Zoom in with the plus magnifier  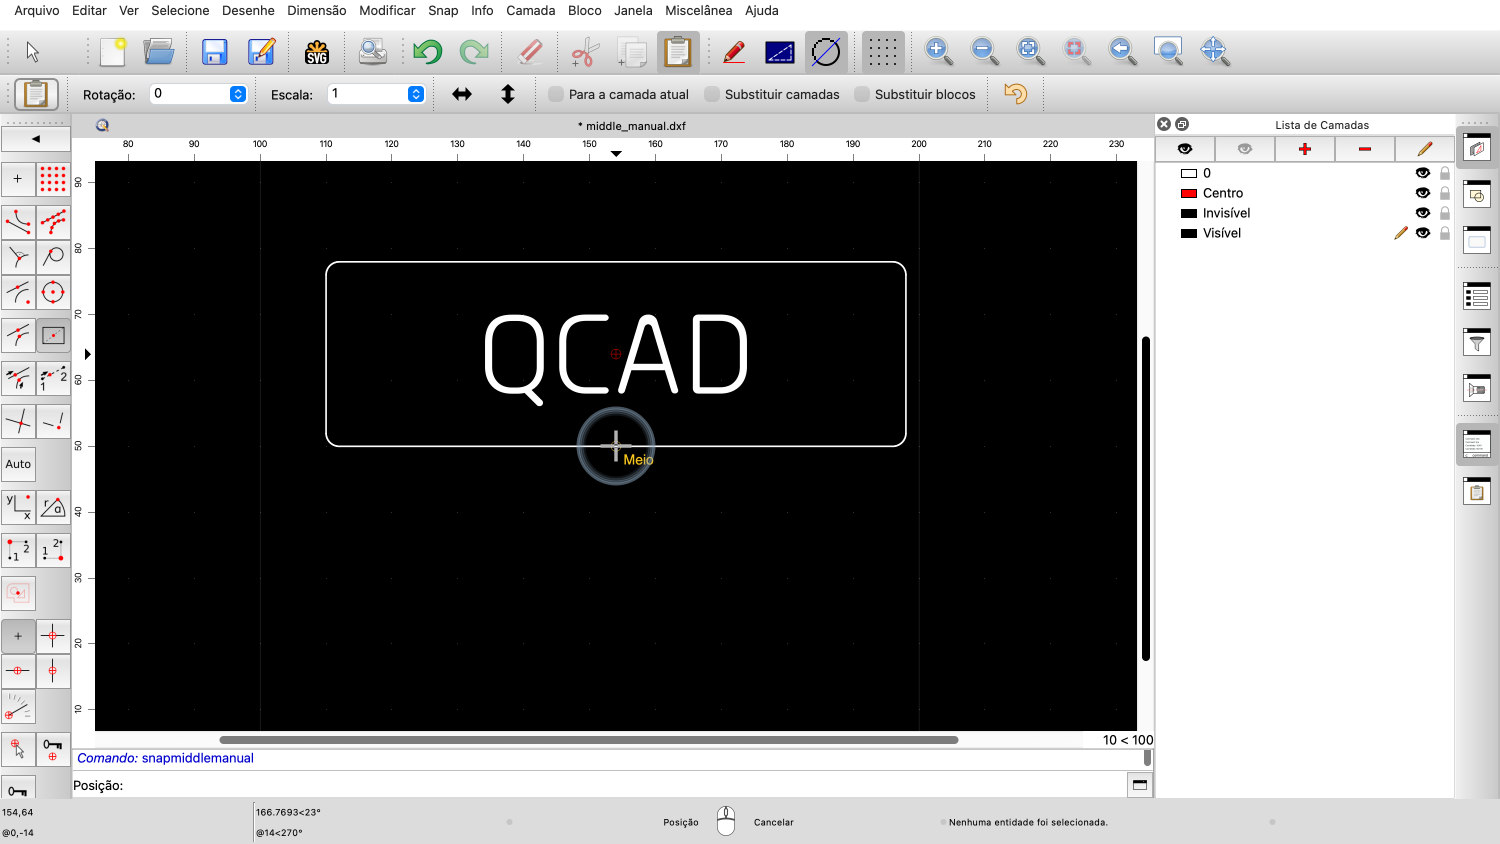938,51
